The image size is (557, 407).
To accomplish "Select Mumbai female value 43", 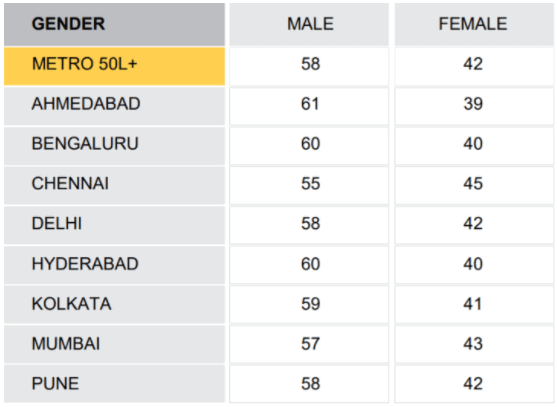I will point(474,345).
